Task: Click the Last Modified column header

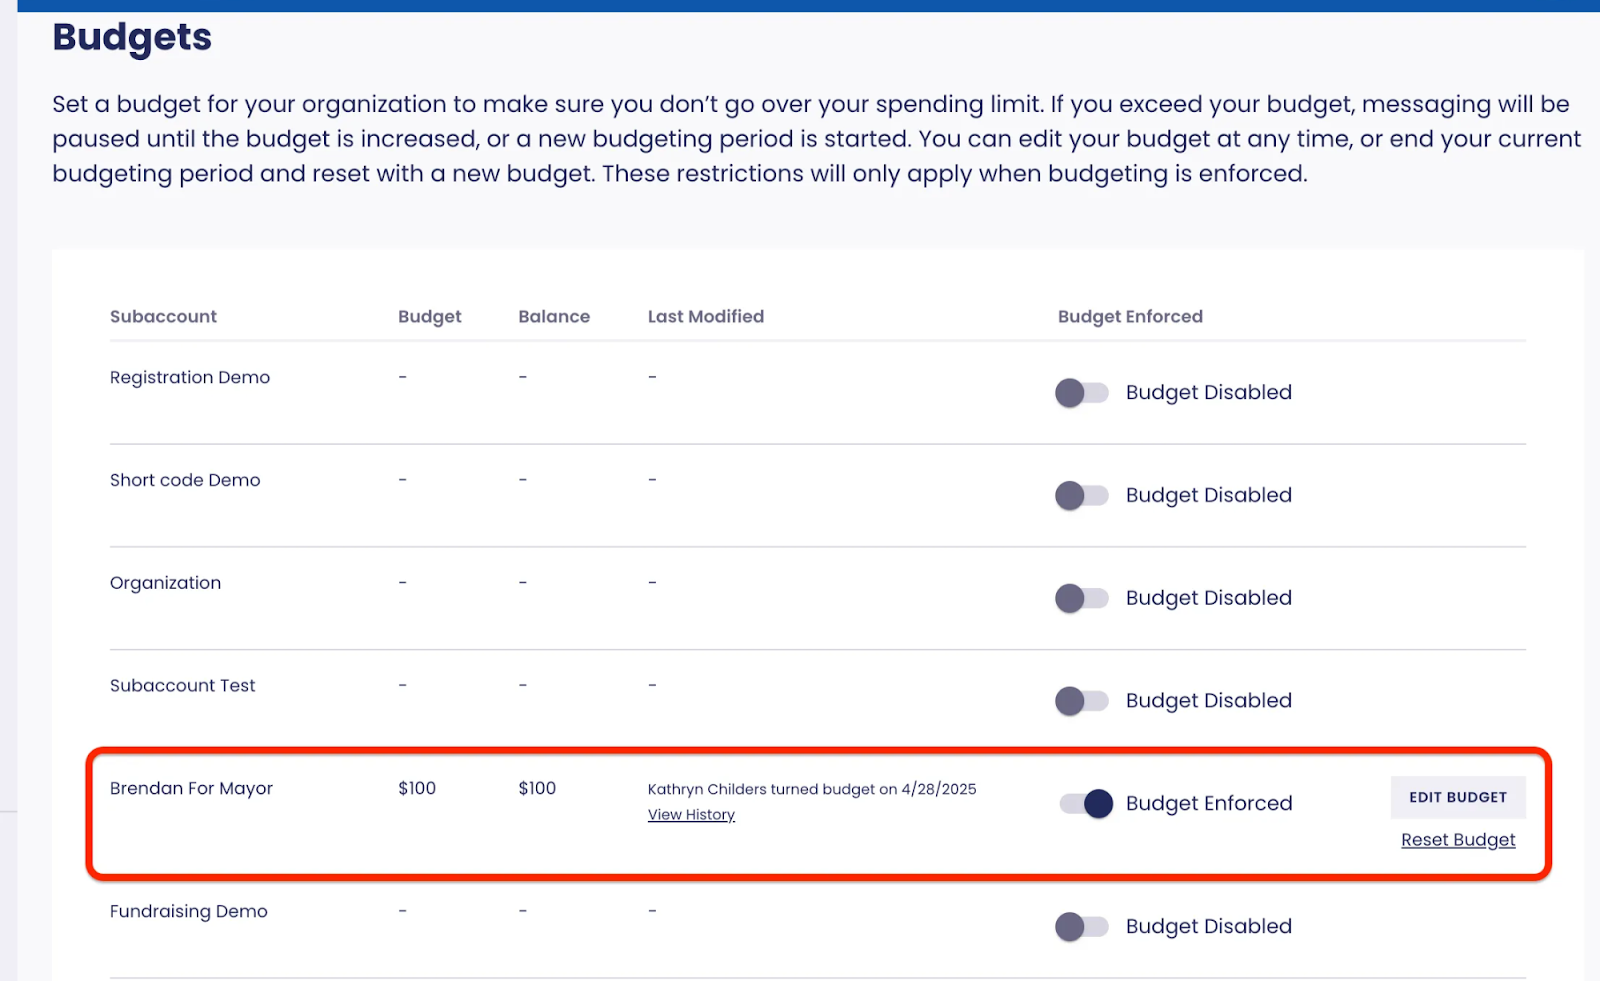Action: [706, 316]
